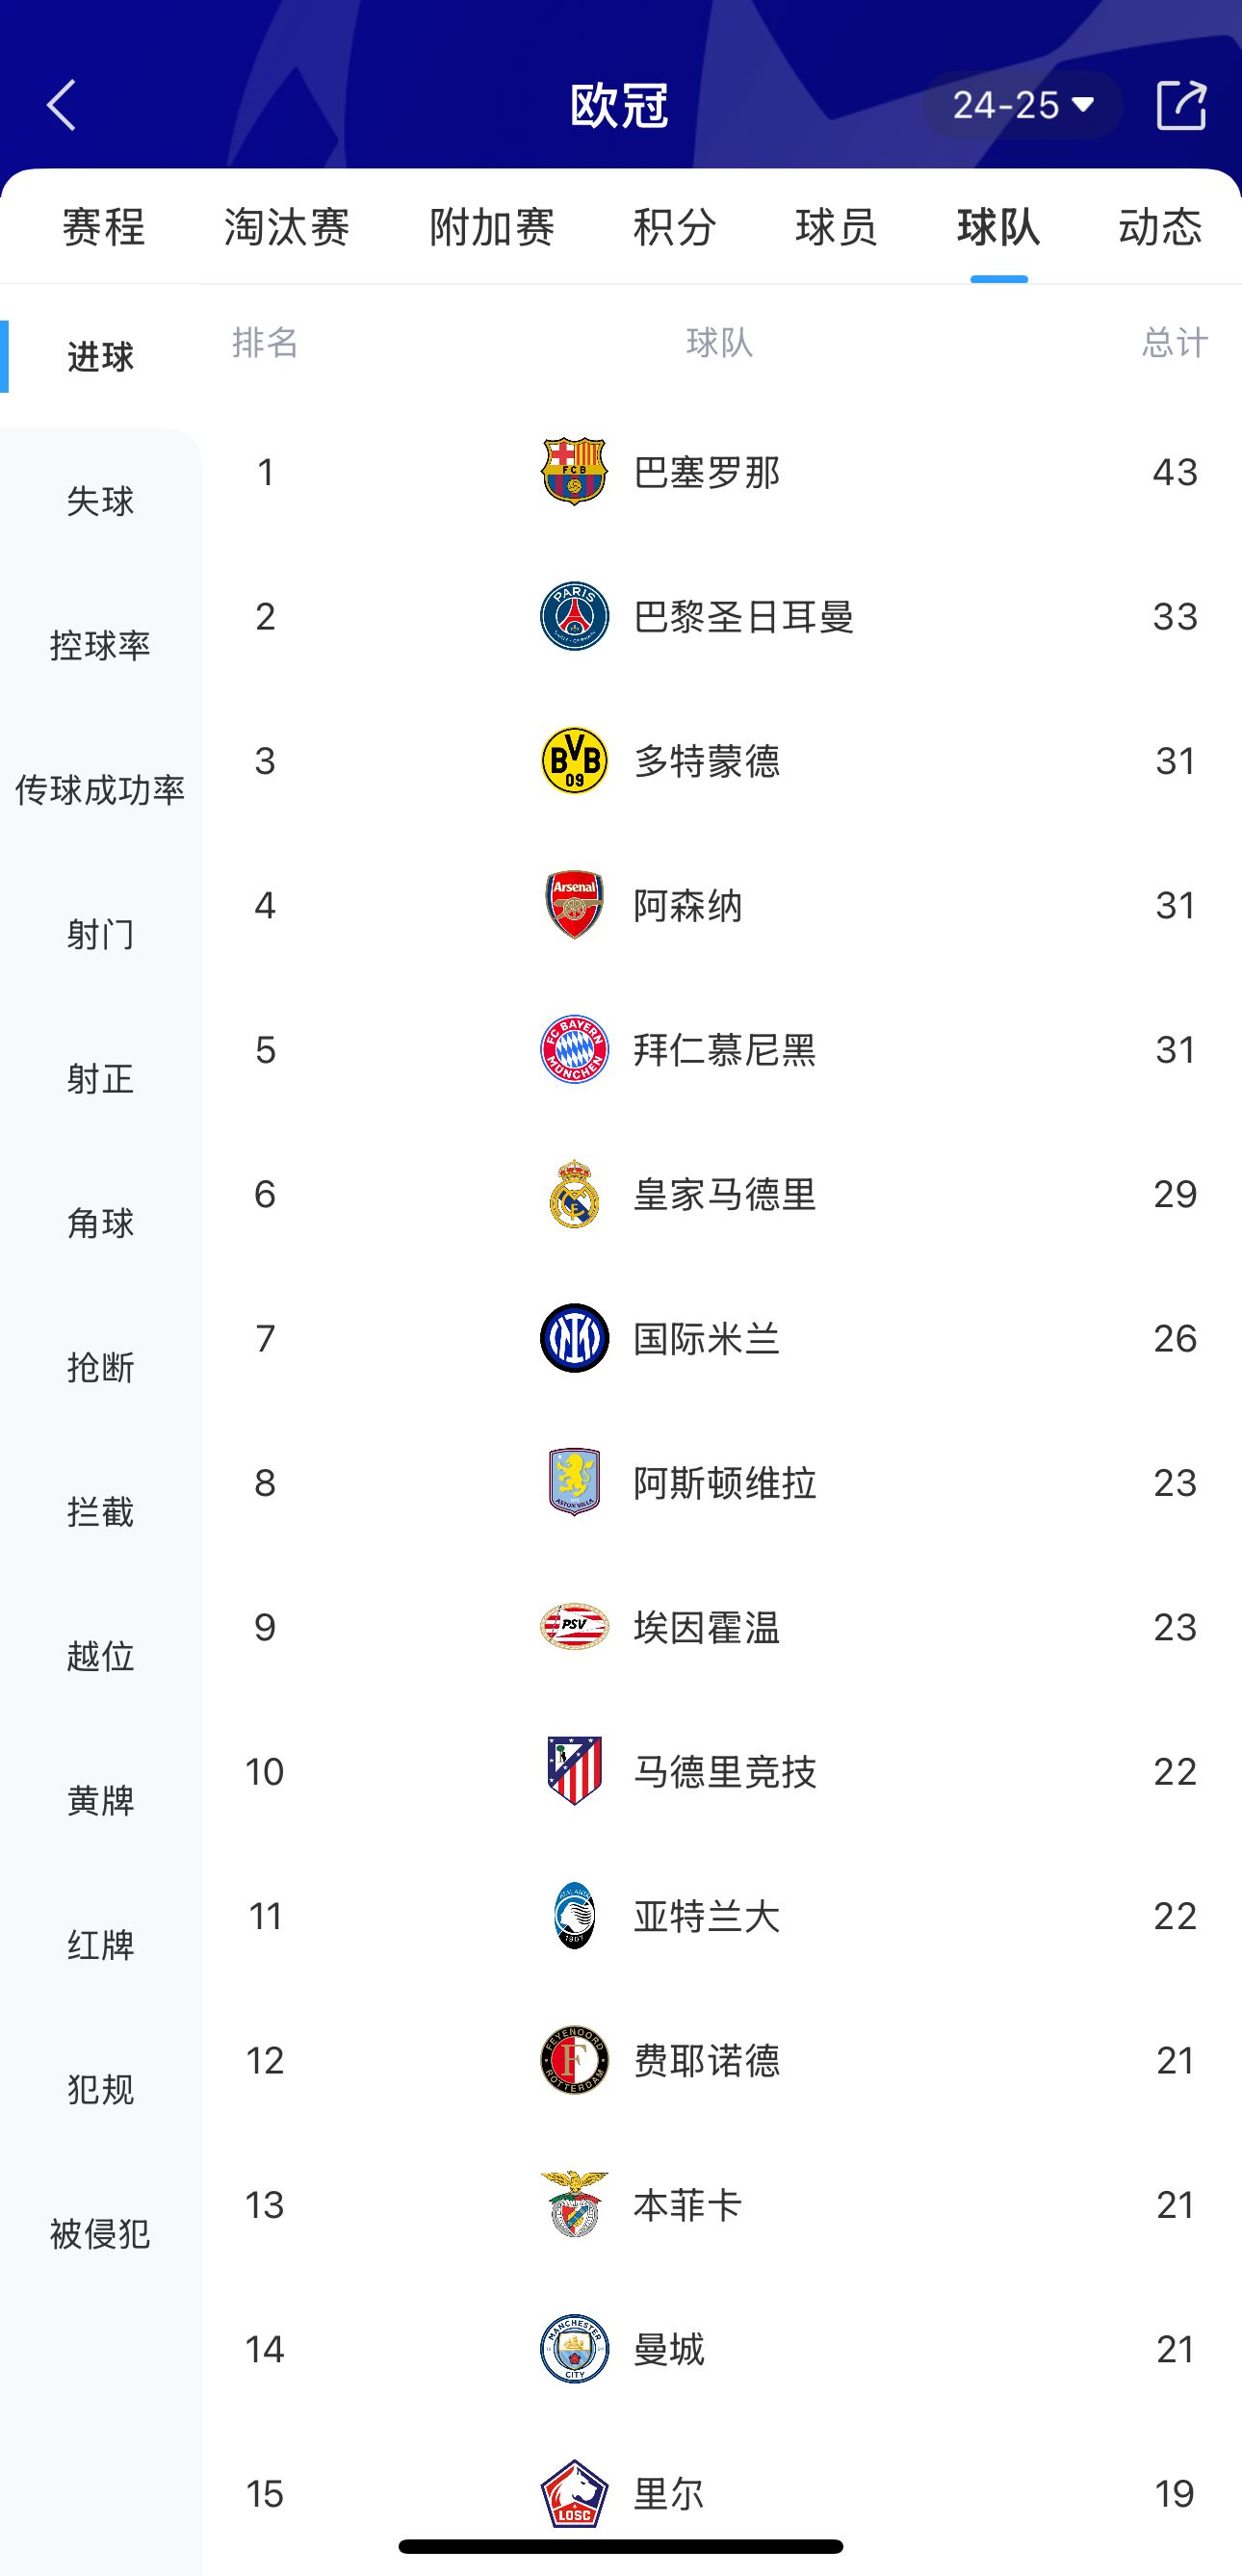1242x2576 pixels.
Task: Open the 阿斯顿维拉 team name
Action: [x=725, y=1483]
